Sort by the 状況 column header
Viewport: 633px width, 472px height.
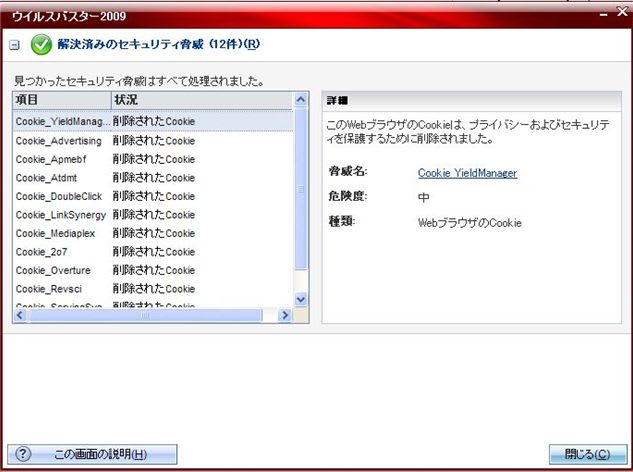pos(202,100)
